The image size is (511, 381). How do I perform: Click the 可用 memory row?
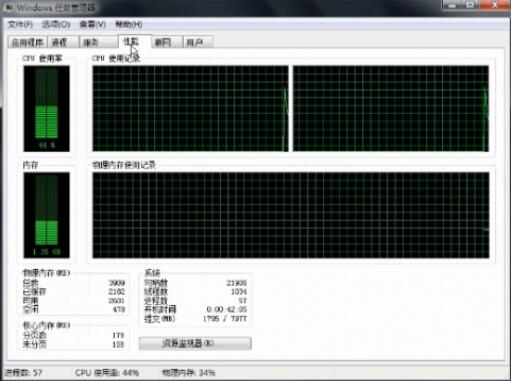point(74,301)
